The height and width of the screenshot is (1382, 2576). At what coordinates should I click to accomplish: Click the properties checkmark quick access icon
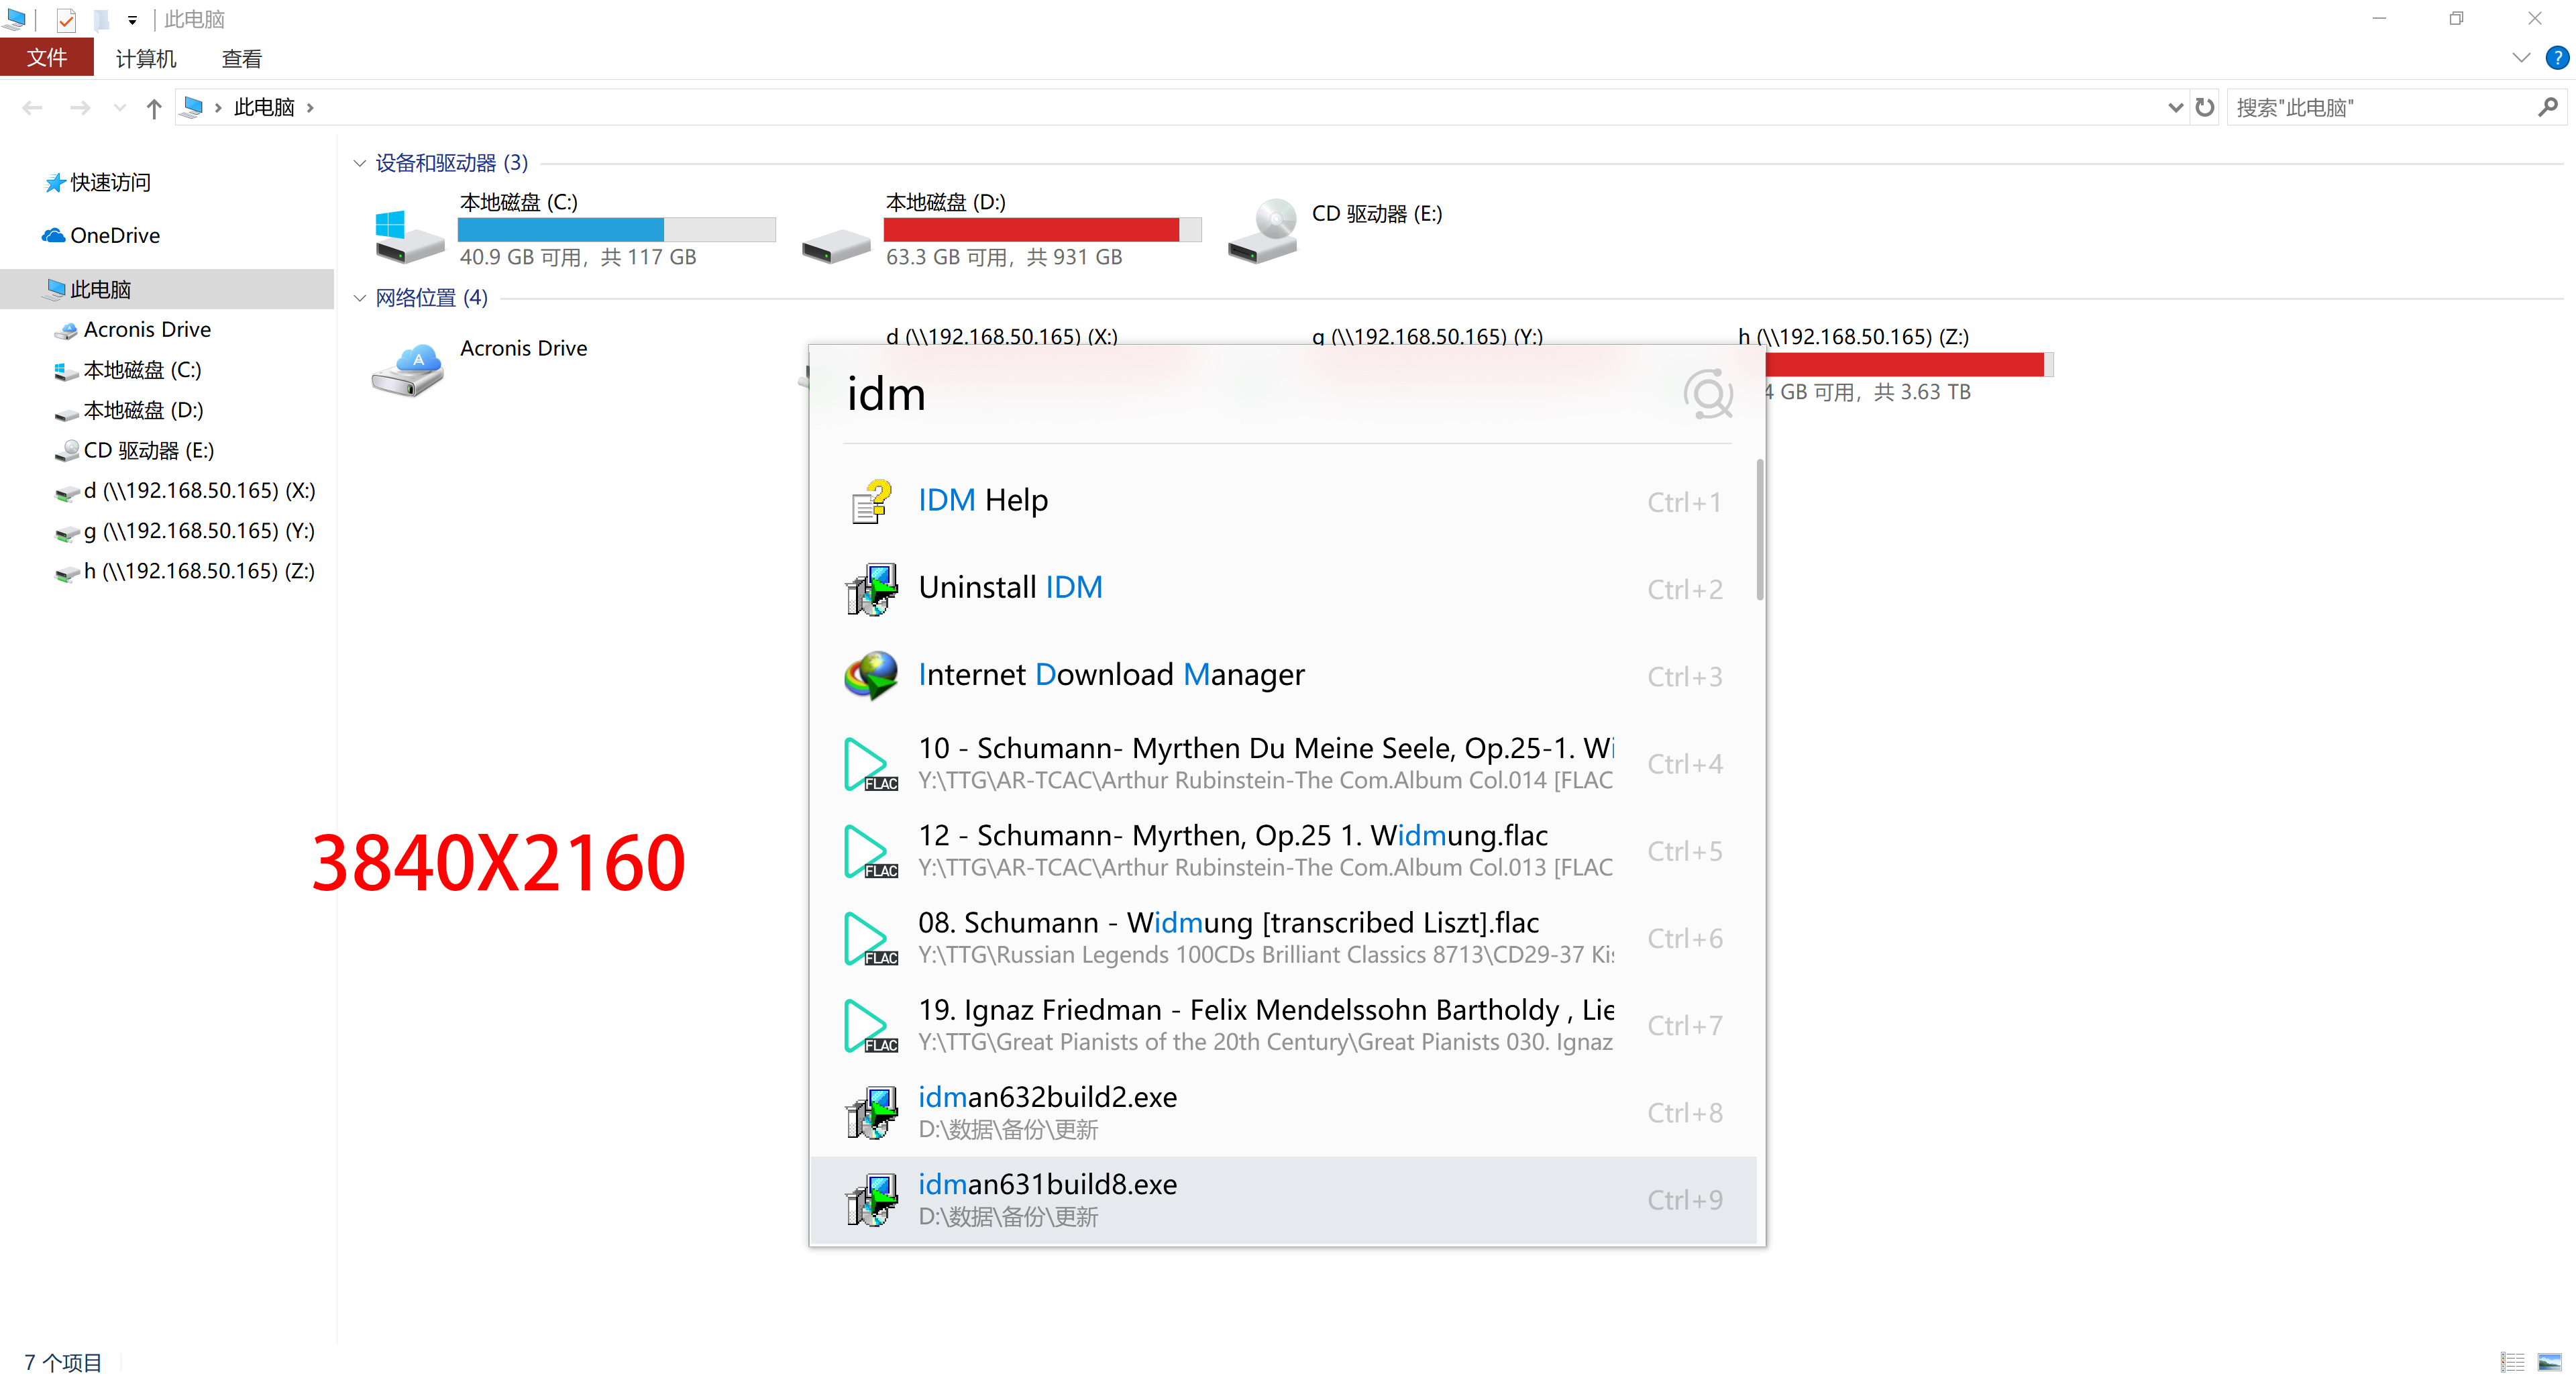pos(66,20)
